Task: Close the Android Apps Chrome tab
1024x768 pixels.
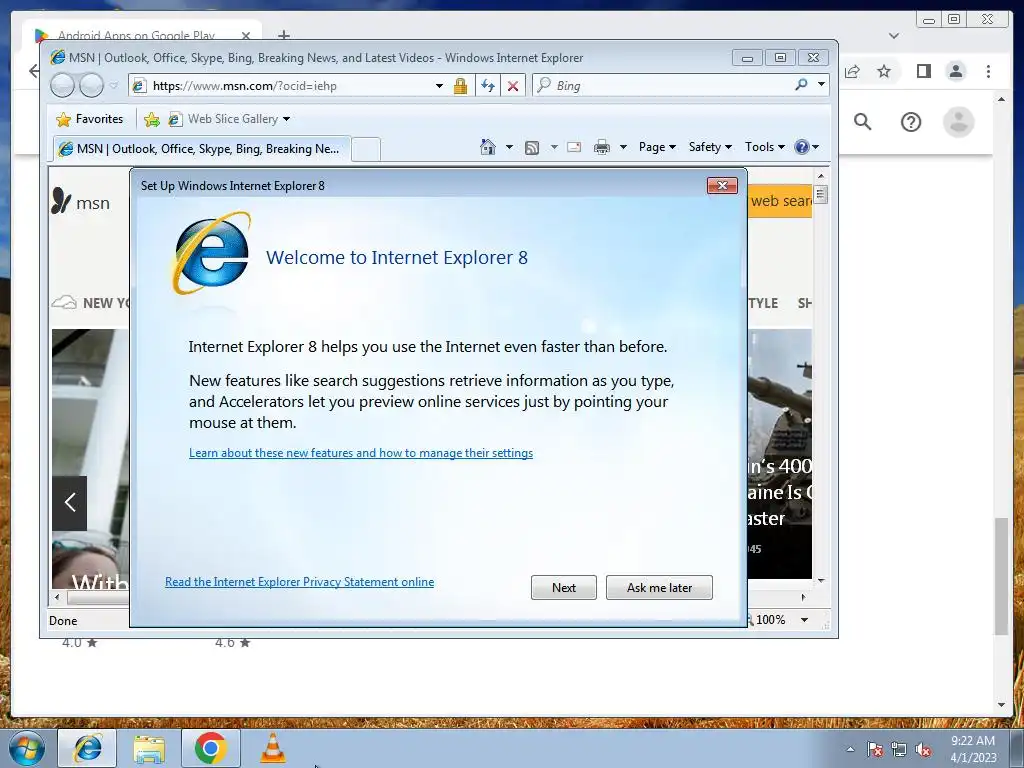Action: click(246, 35)
